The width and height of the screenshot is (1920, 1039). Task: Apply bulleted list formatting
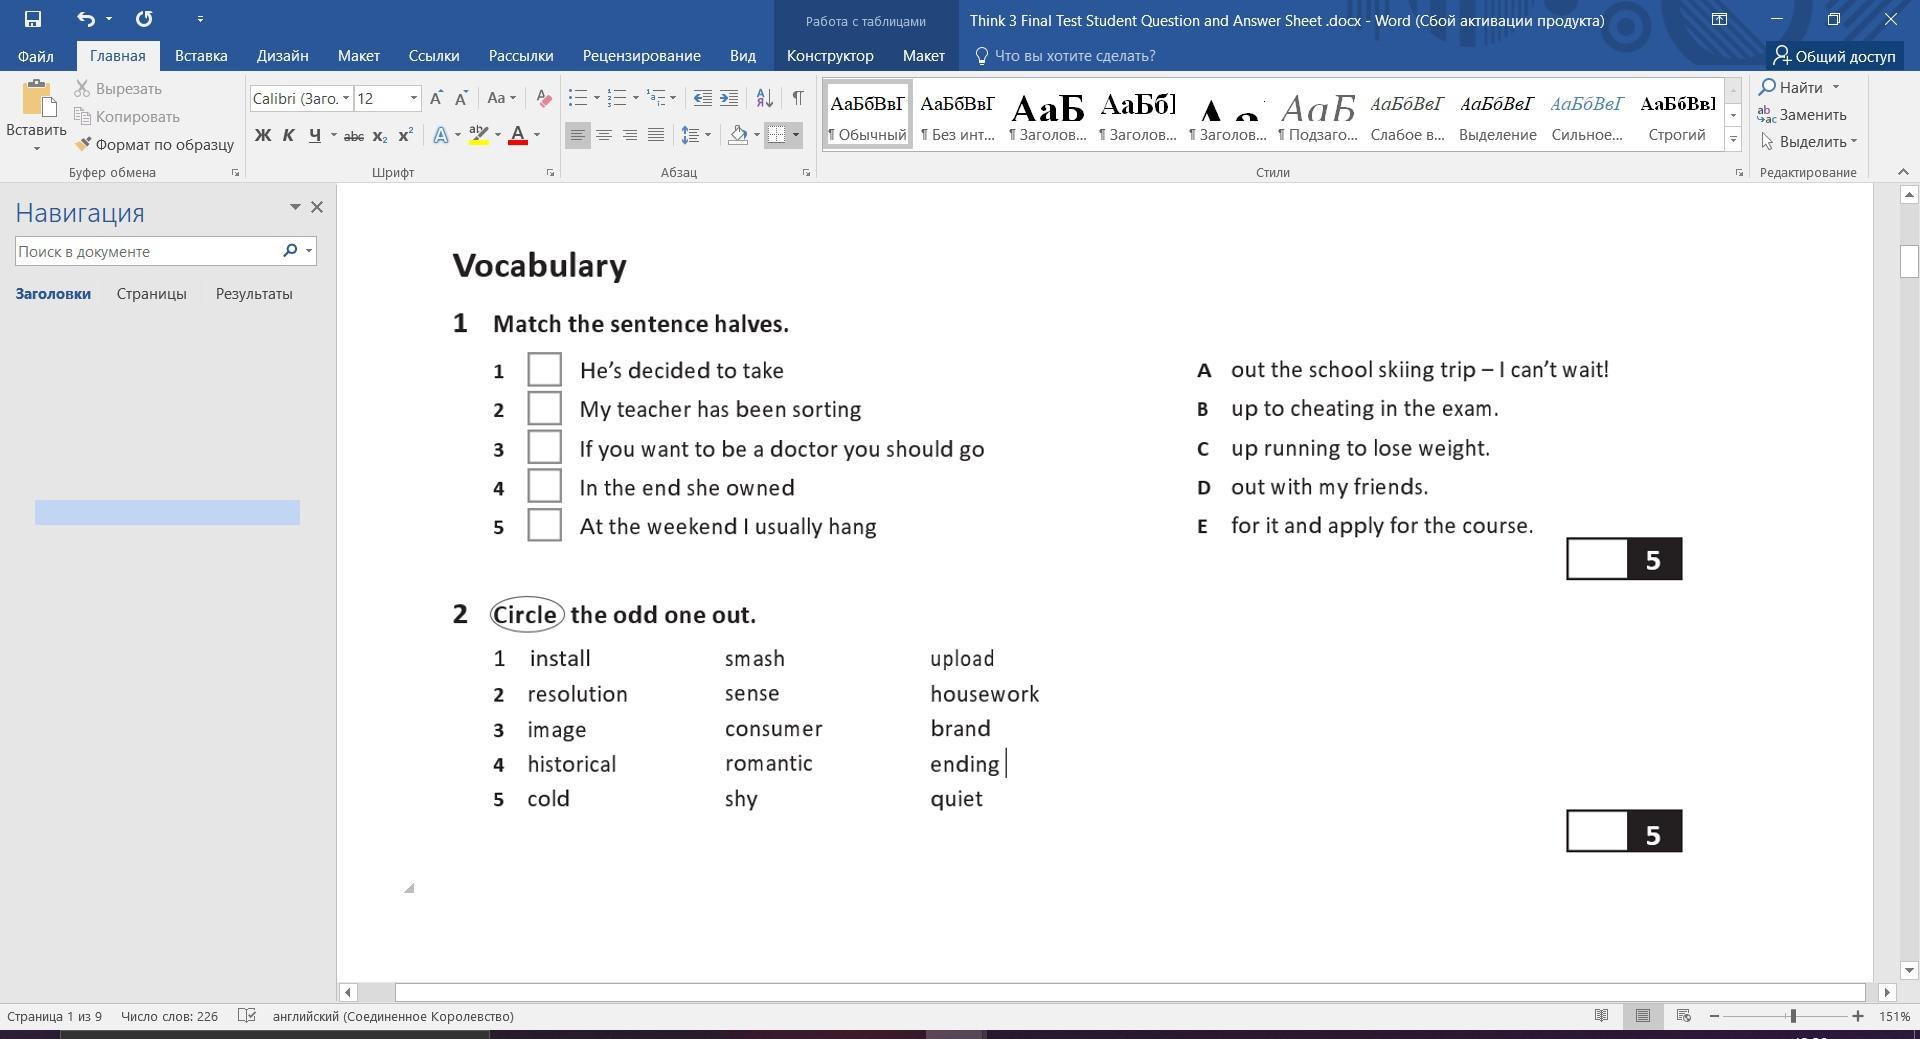578,98
